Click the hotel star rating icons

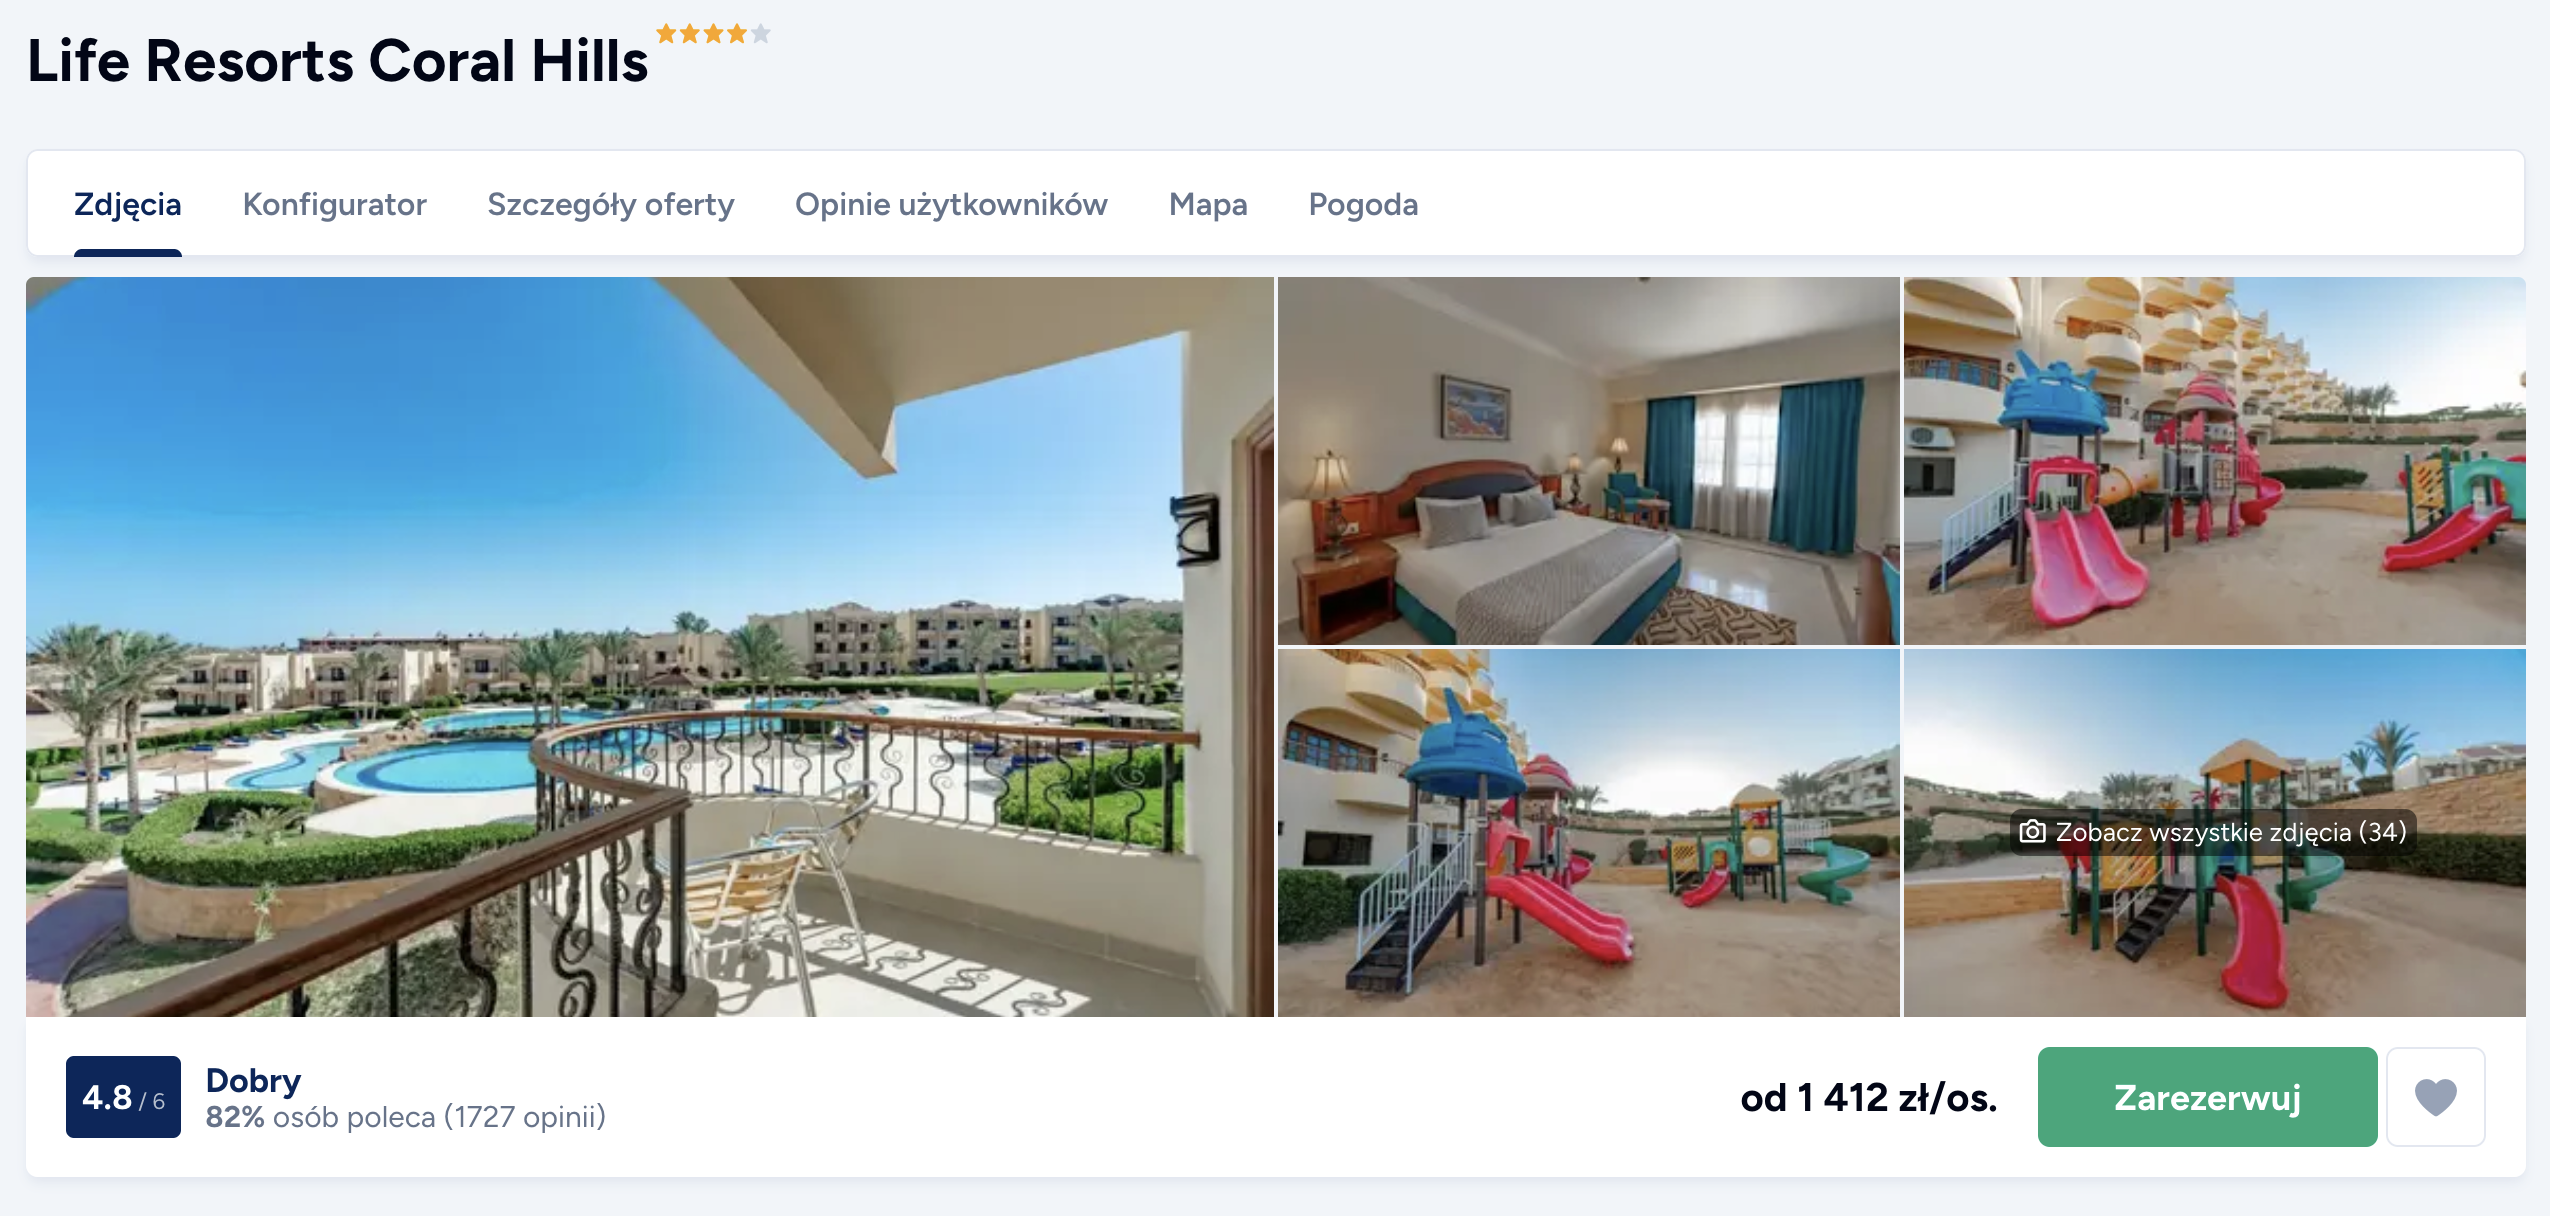click(713, 34)
